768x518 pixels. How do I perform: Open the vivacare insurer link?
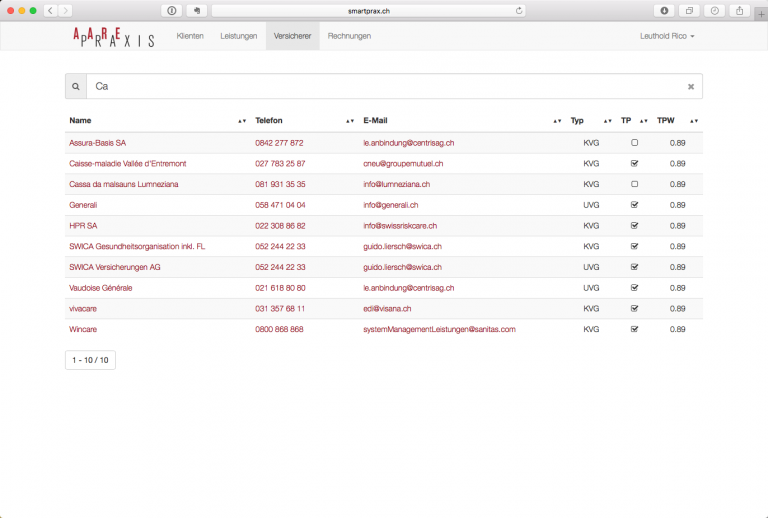(83, 308)
